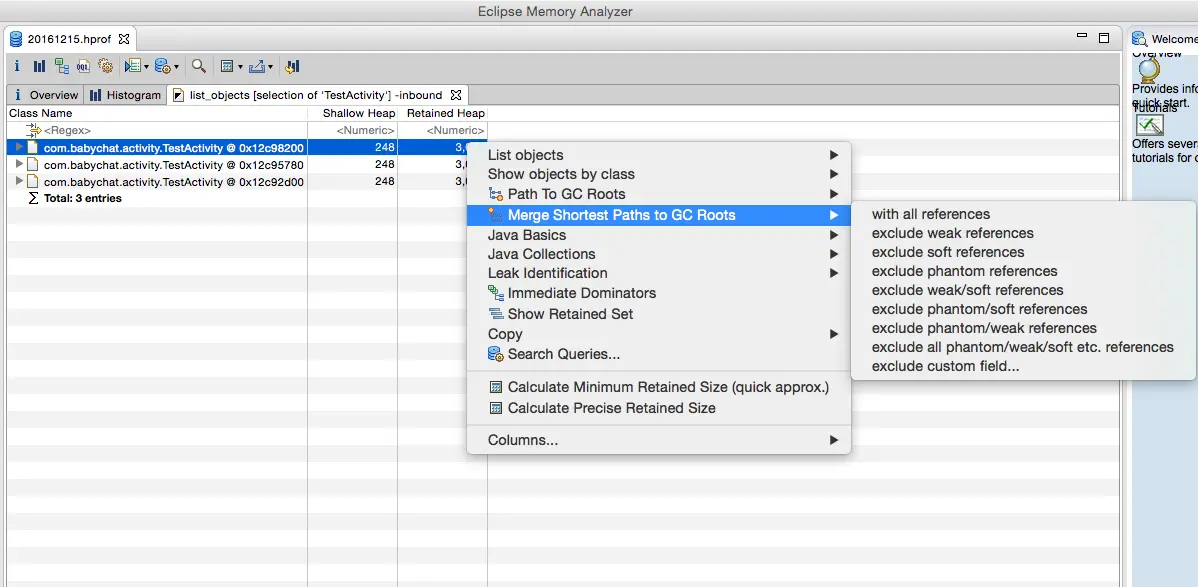Select 'exclude weak references' option
The height and width of the screenshot is (587, 1198).
pyautogui.click(x=1023, y=233)
